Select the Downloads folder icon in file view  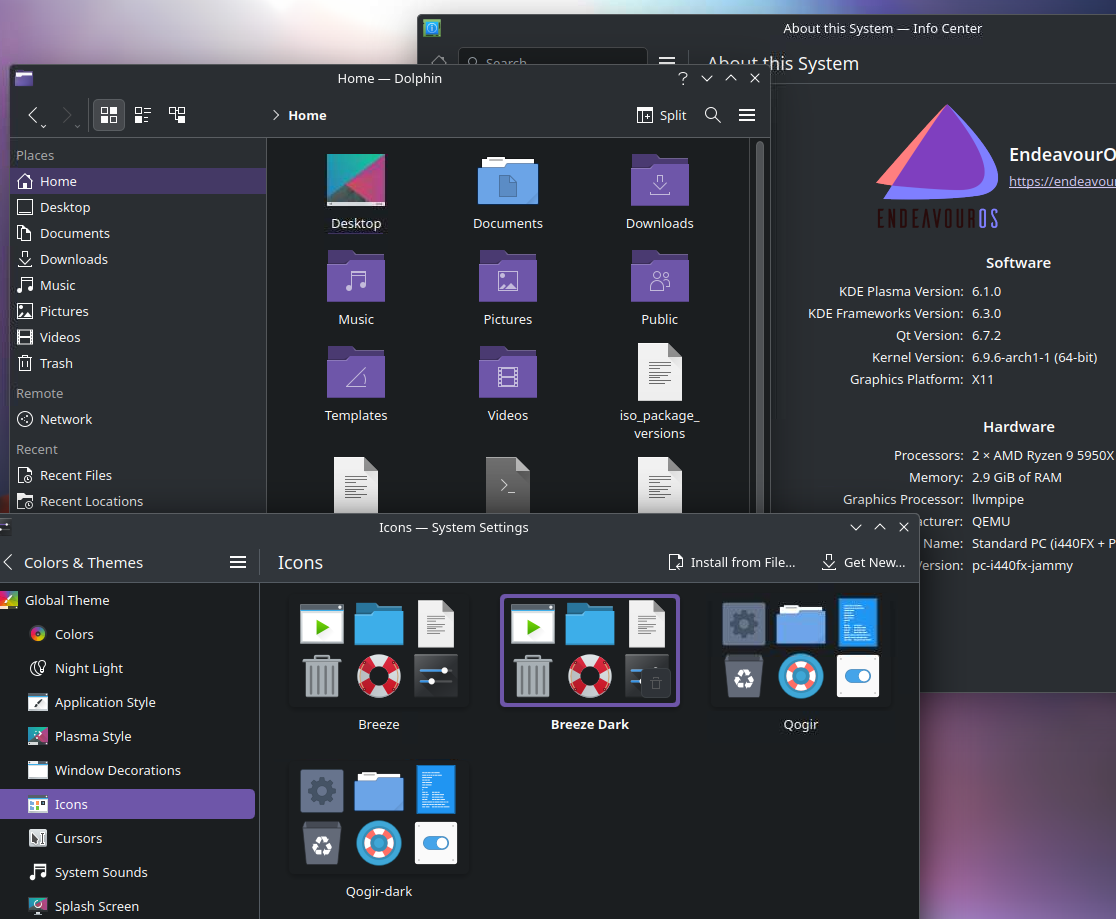coord(660,180)
